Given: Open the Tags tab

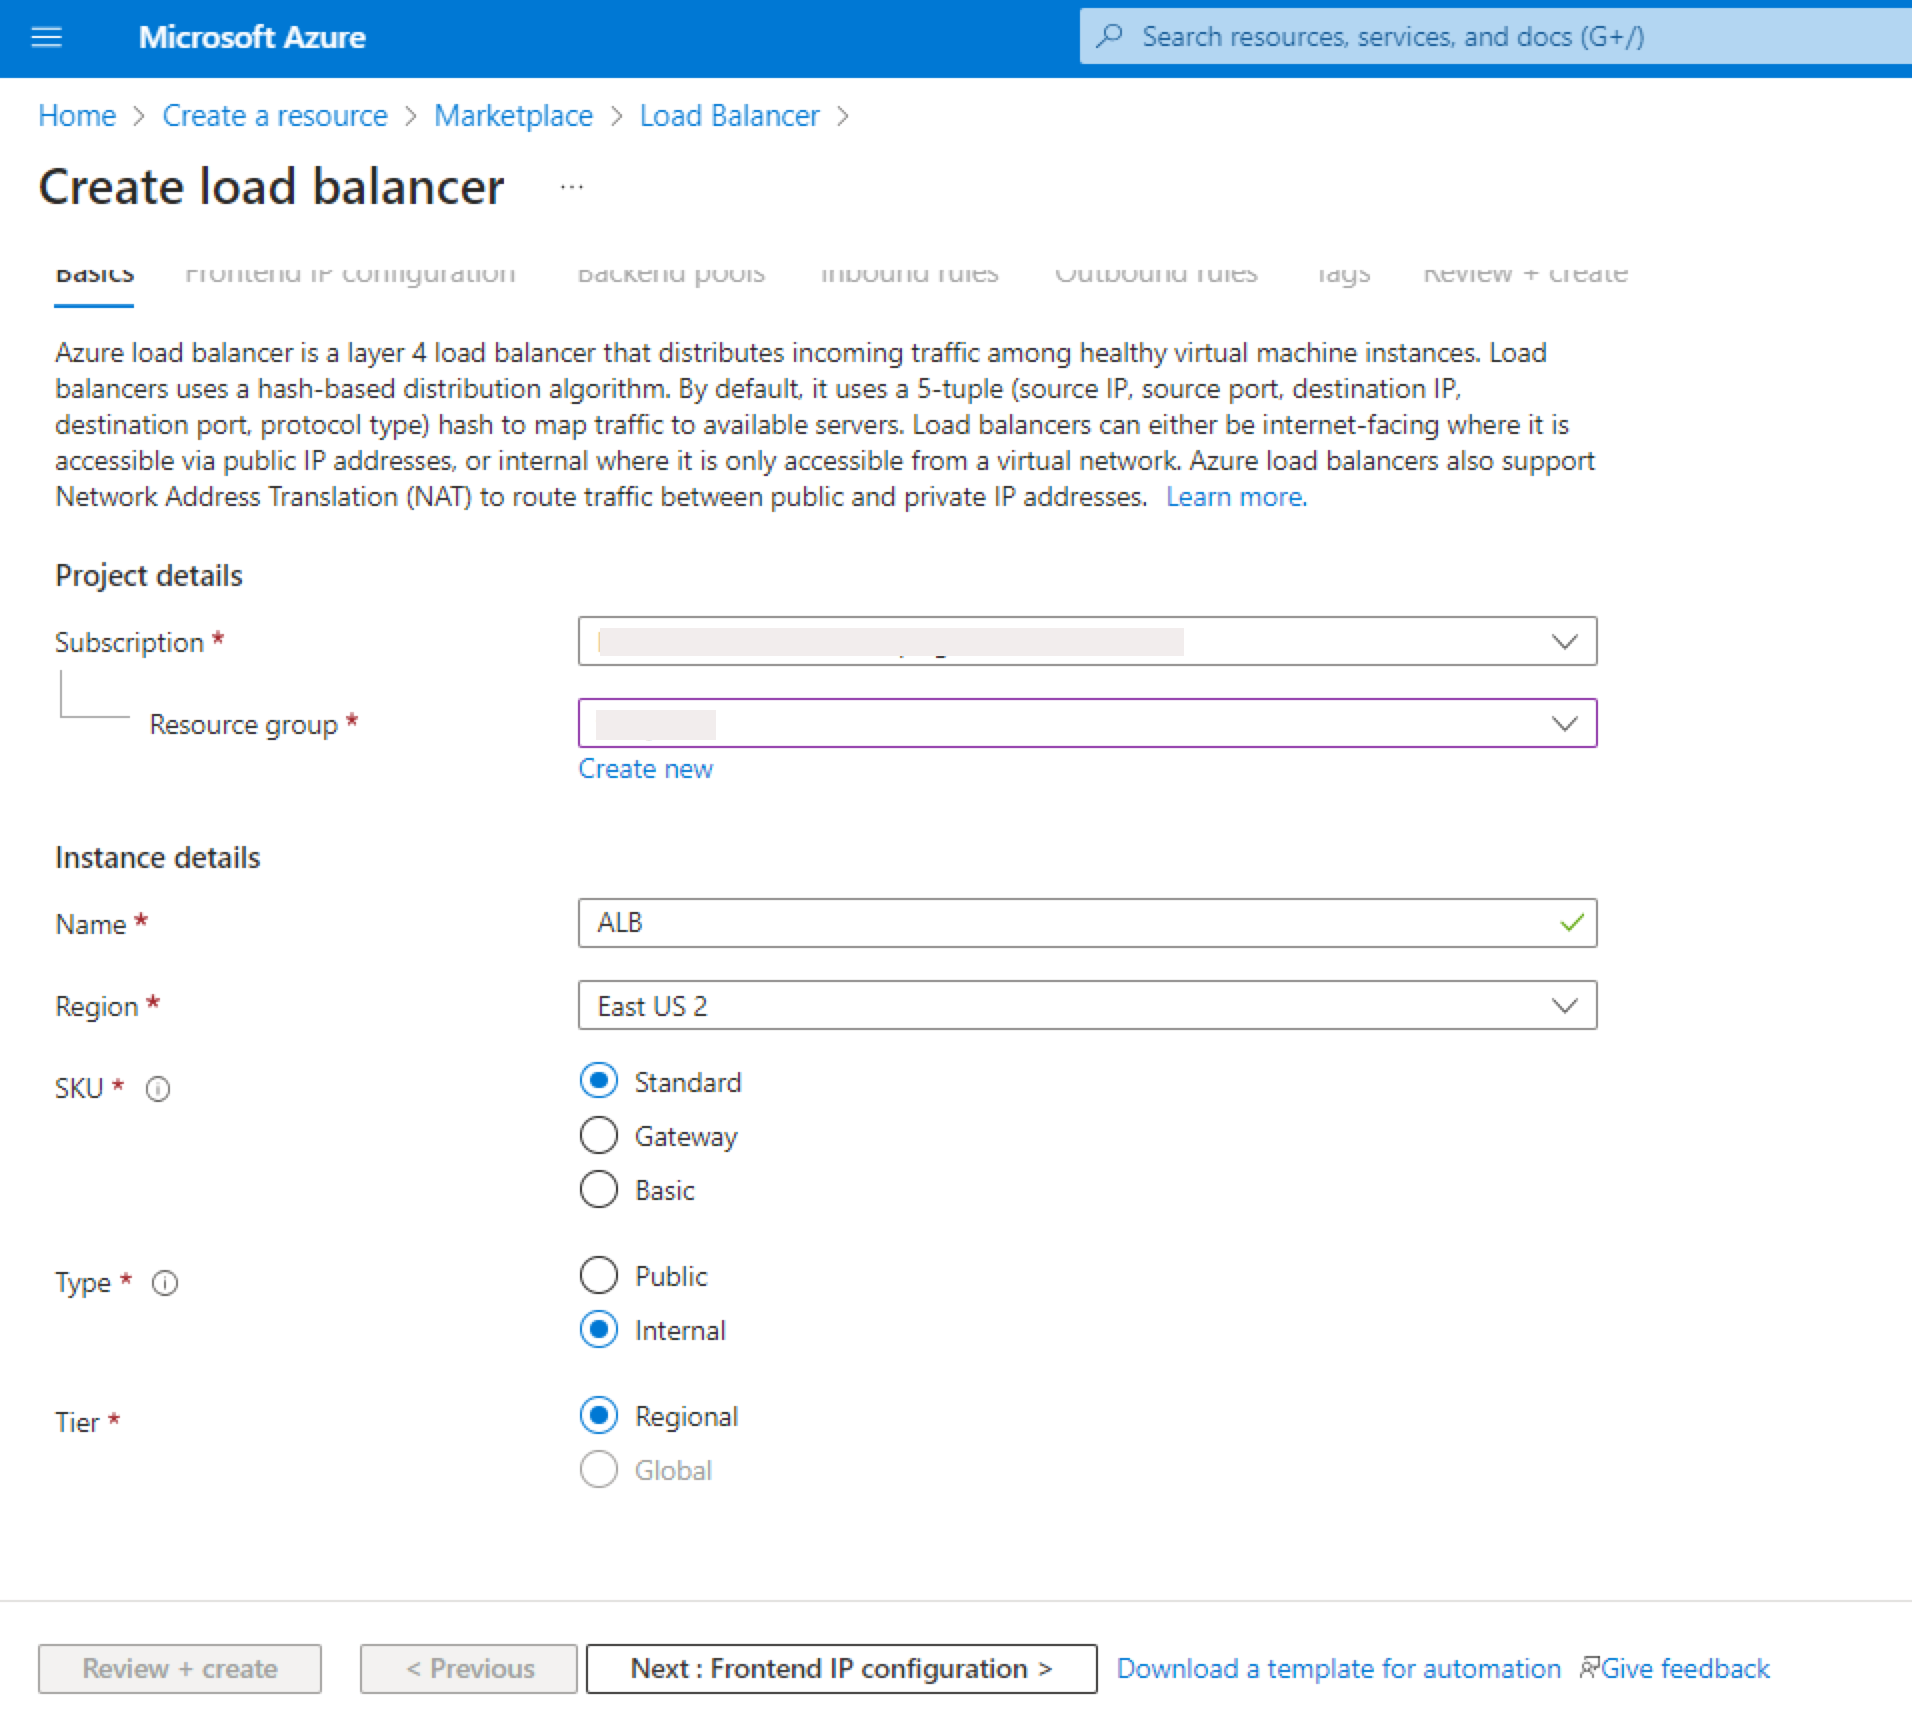Looking at the screenshot, I should [1343, 274].
